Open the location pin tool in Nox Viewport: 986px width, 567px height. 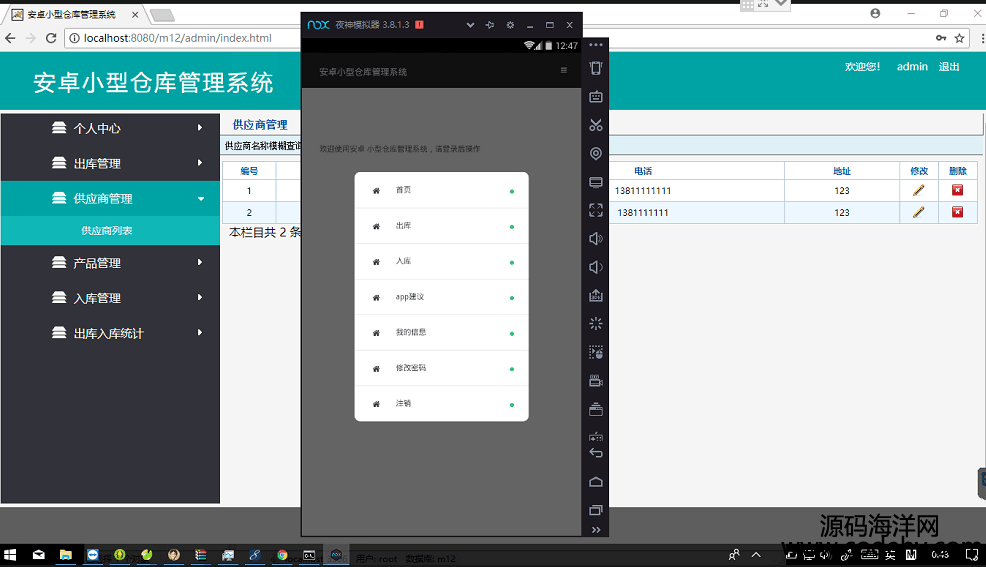595,153
